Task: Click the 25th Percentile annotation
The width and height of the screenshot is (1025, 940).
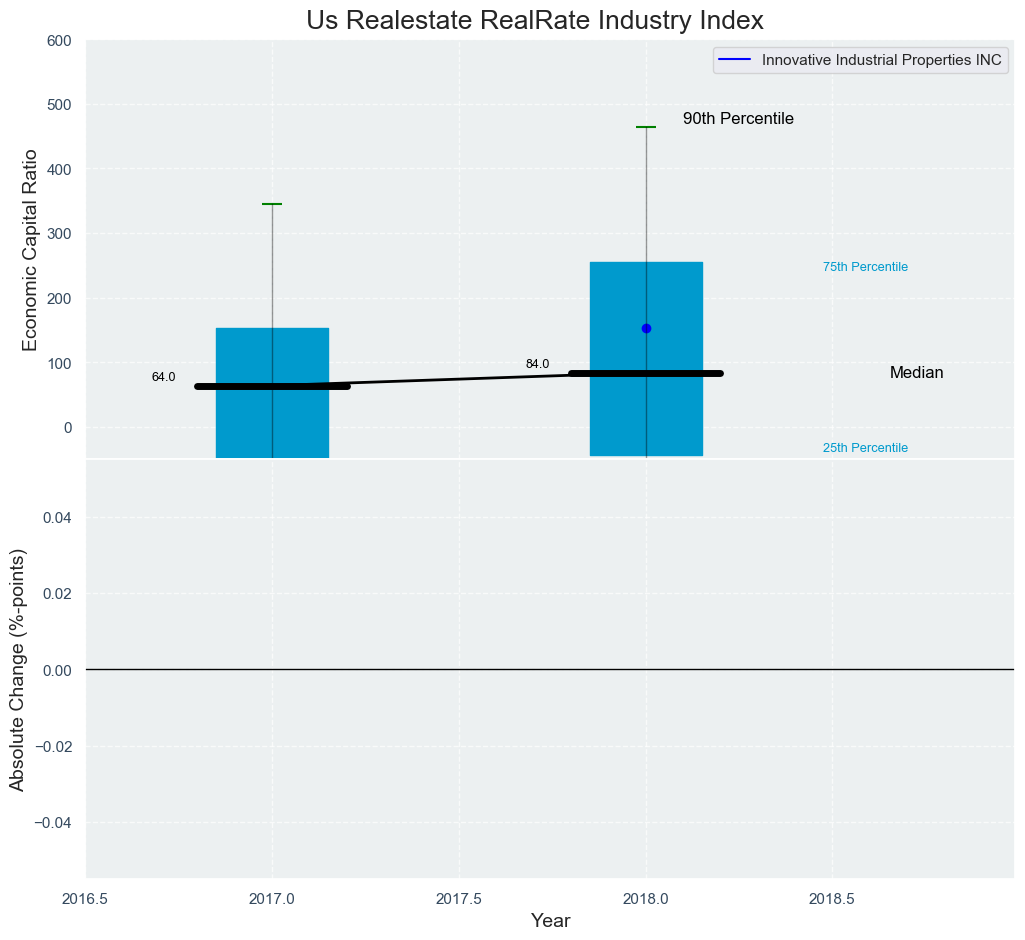Action: tap(865, 448)
